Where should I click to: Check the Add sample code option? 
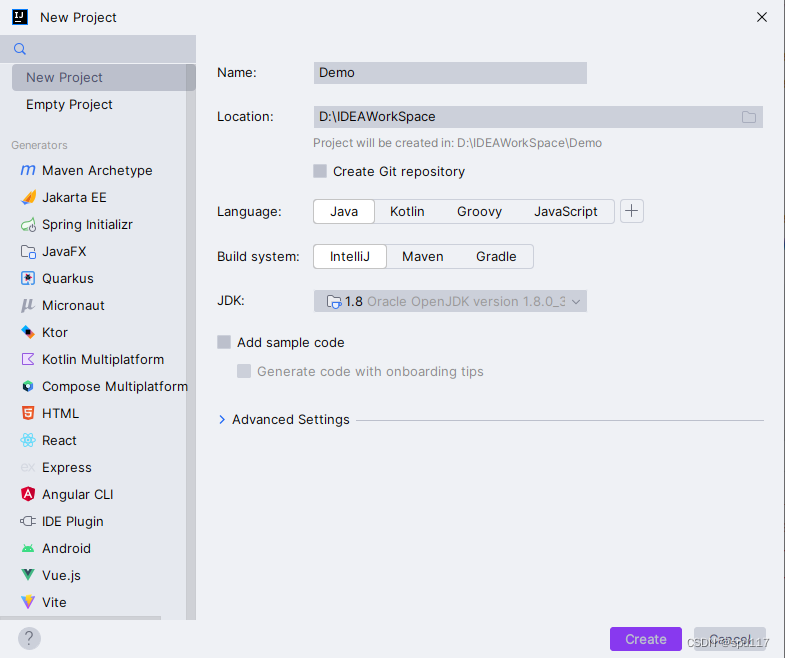(224, 343)
